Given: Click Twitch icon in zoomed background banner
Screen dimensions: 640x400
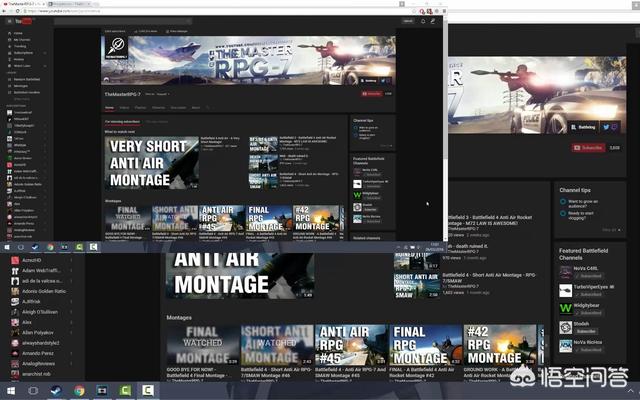Looking at the screenshot, I should point(615,127).
